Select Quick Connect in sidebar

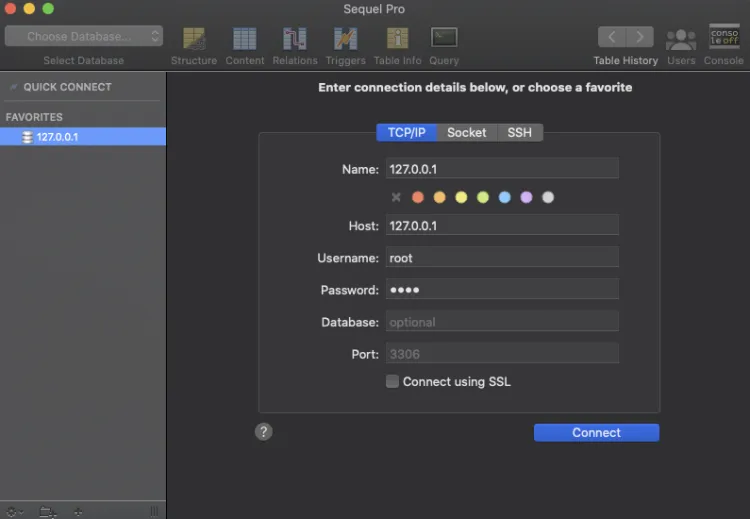click(x=67, y=87)
